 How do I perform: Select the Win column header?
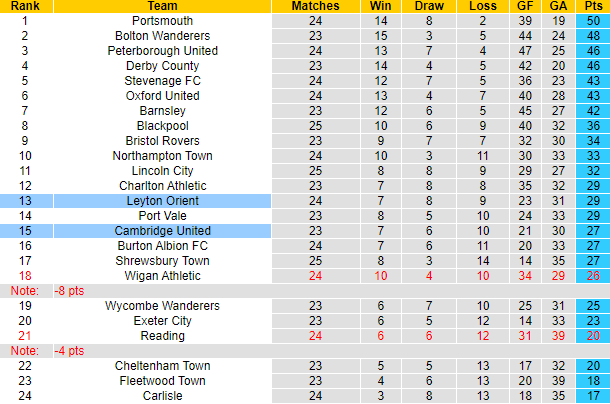pos(379,6)
